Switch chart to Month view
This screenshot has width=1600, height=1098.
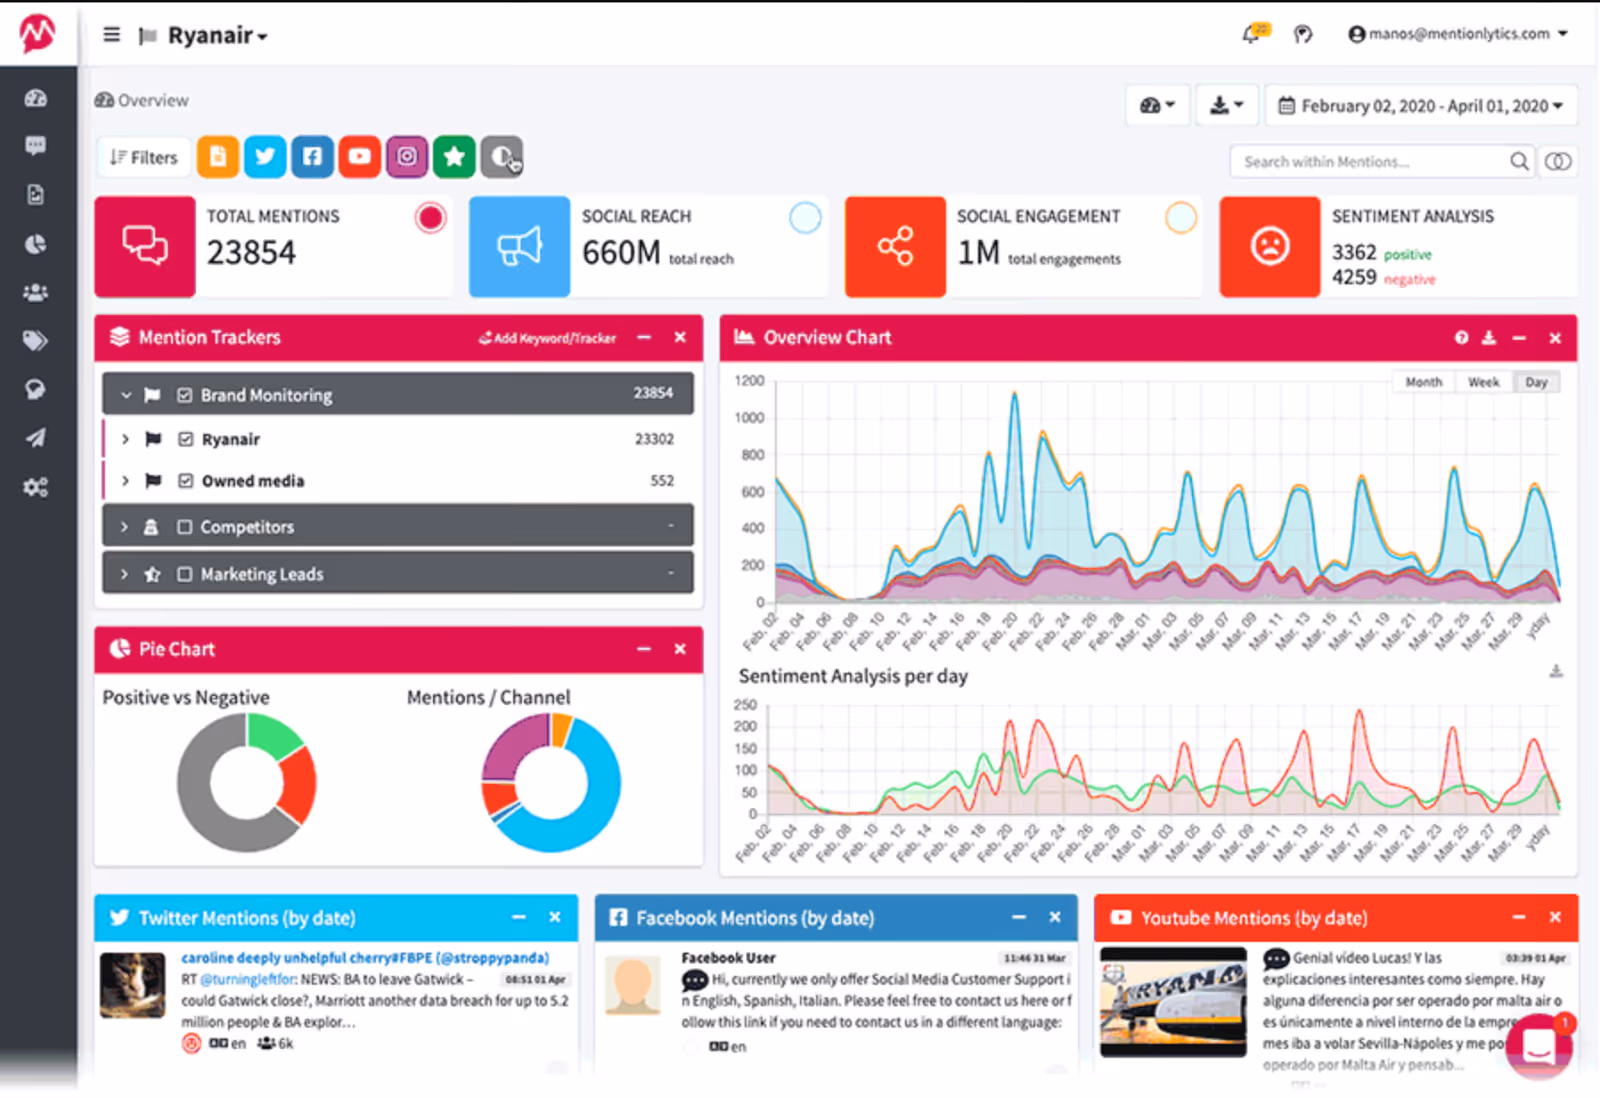[x=1424, y=382]
